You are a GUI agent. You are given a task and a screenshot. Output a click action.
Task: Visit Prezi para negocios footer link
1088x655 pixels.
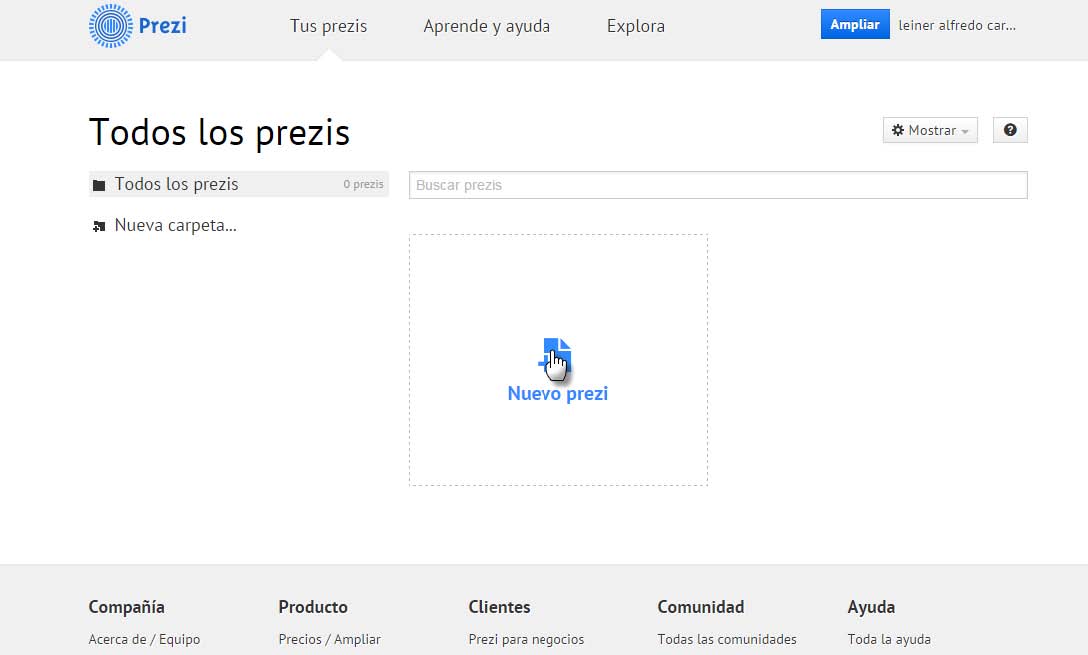tap(526, 639)
